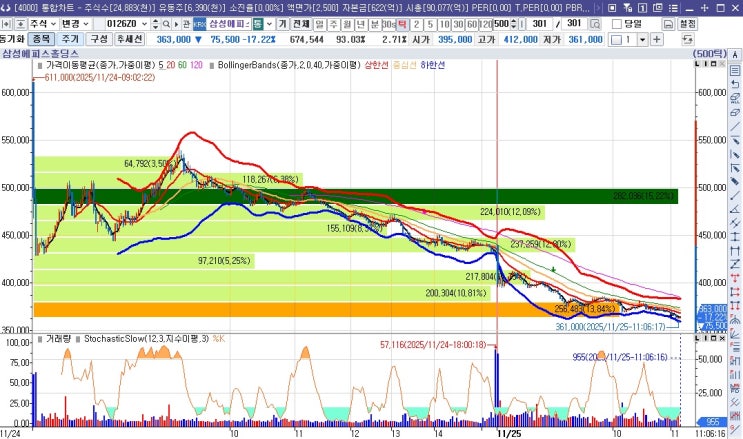743x439 pixels.
Task: Open the 0126Z0 stock code dropdown
Action: pos(145,24)
